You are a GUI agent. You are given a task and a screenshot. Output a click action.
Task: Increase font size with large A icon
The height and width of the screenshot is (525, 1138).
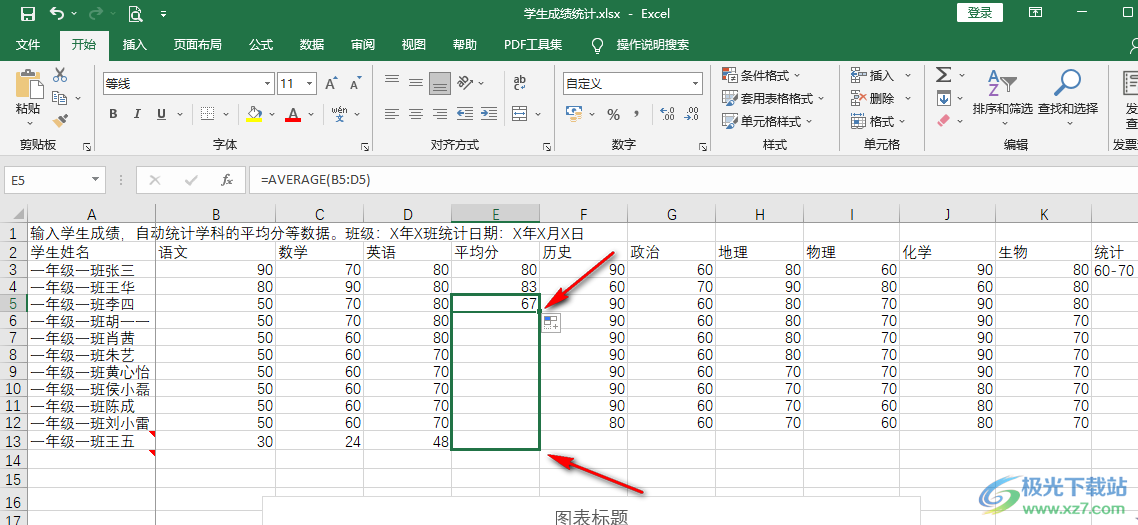point(331,84)
